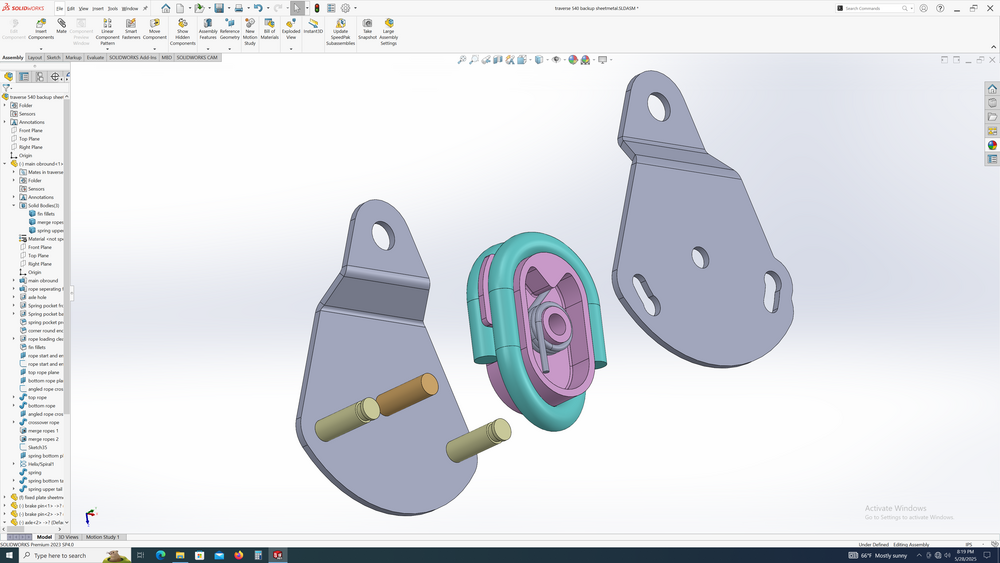Click the Zoom to Fit magnifier icon
Image resolution: width=1000 pixels, height=563 pixels.
462,60
